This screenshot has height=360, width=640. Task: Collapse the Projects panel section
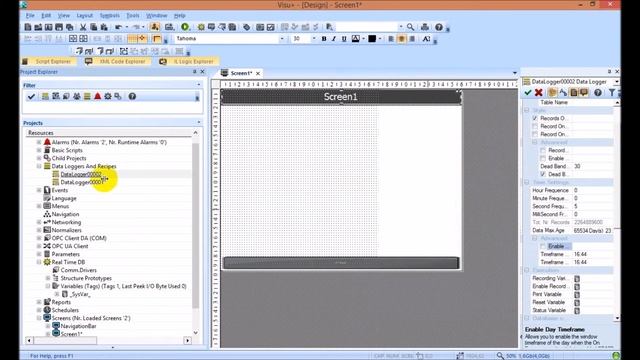(x=199, y=122)
